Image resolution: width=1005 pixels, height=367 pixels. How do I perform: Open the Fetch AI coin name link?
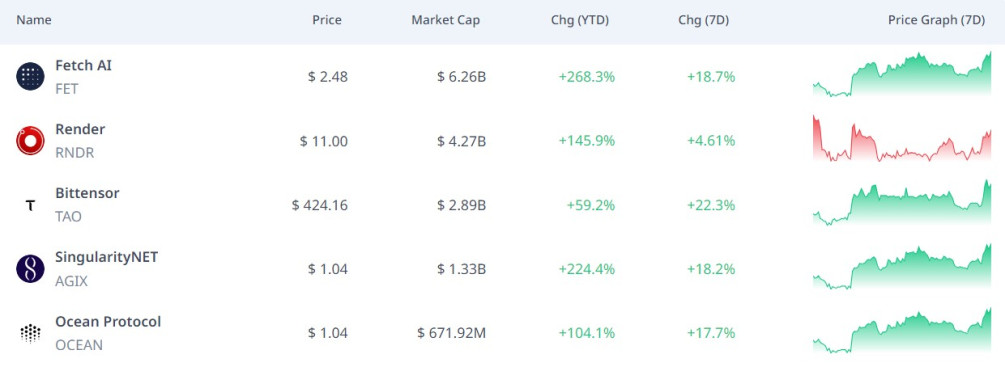[83, 65]
